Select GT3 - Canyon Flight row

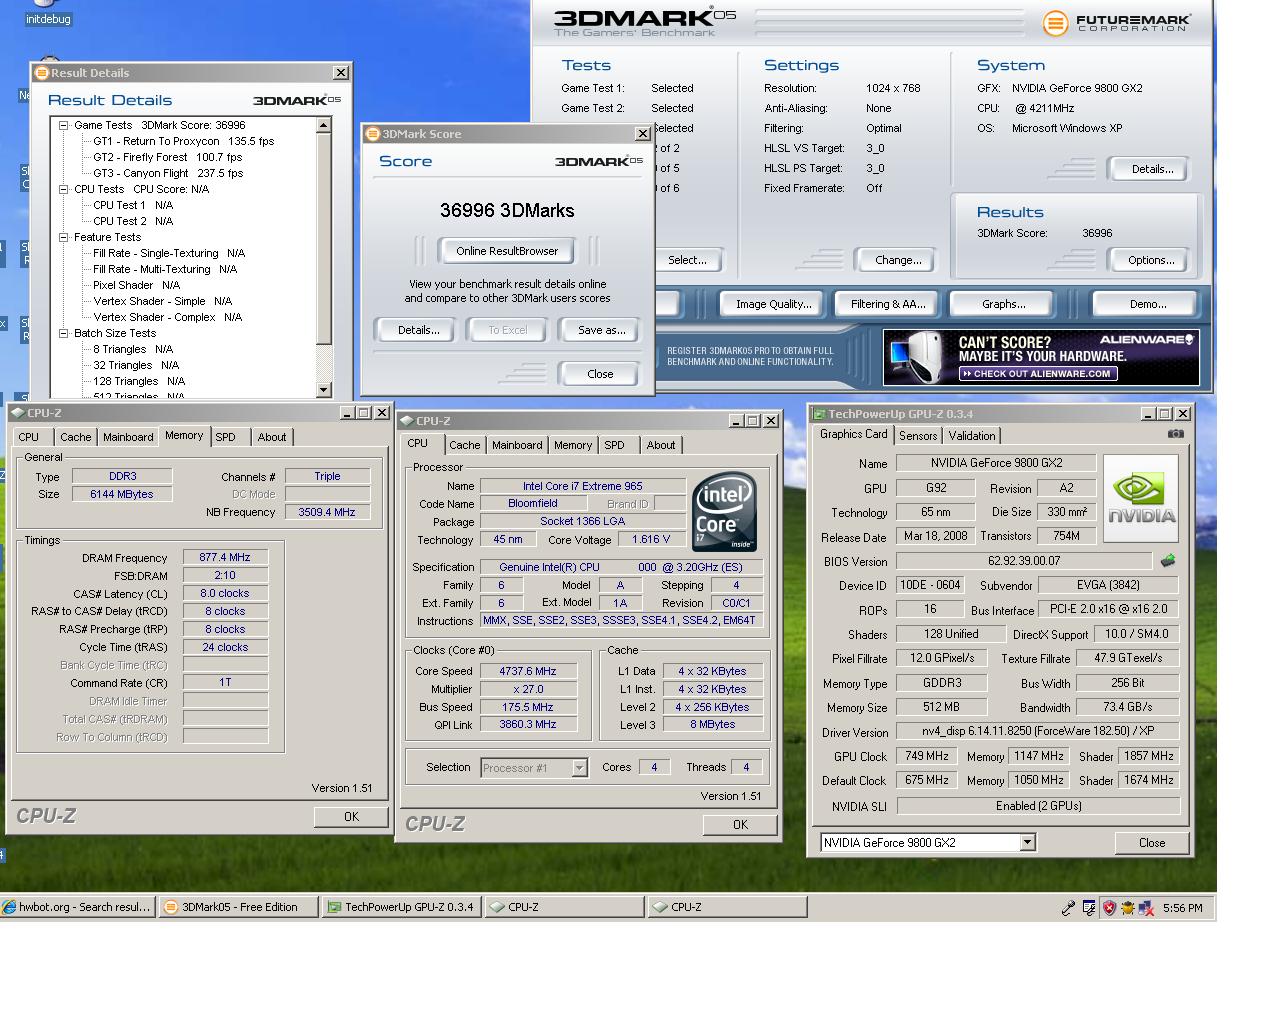tap(168, 173)
